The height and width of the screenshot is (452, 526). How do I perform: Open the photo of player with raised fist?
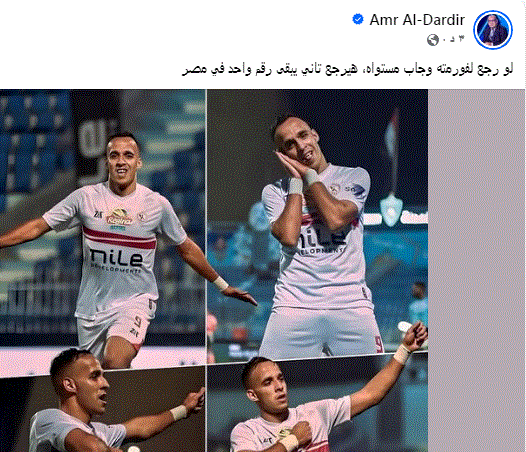pyautogui.click(x=317, y=406)
